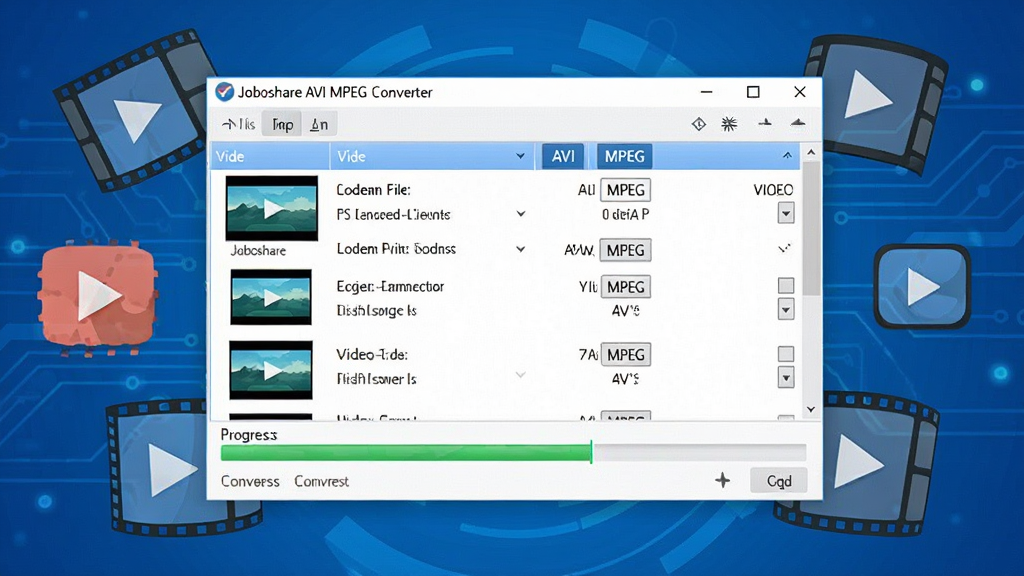Select the 'An' toolbar tab
Image resolution: width=1024 pixels, height=576 pixels.
pyautogui.click(x=319, y=124)
